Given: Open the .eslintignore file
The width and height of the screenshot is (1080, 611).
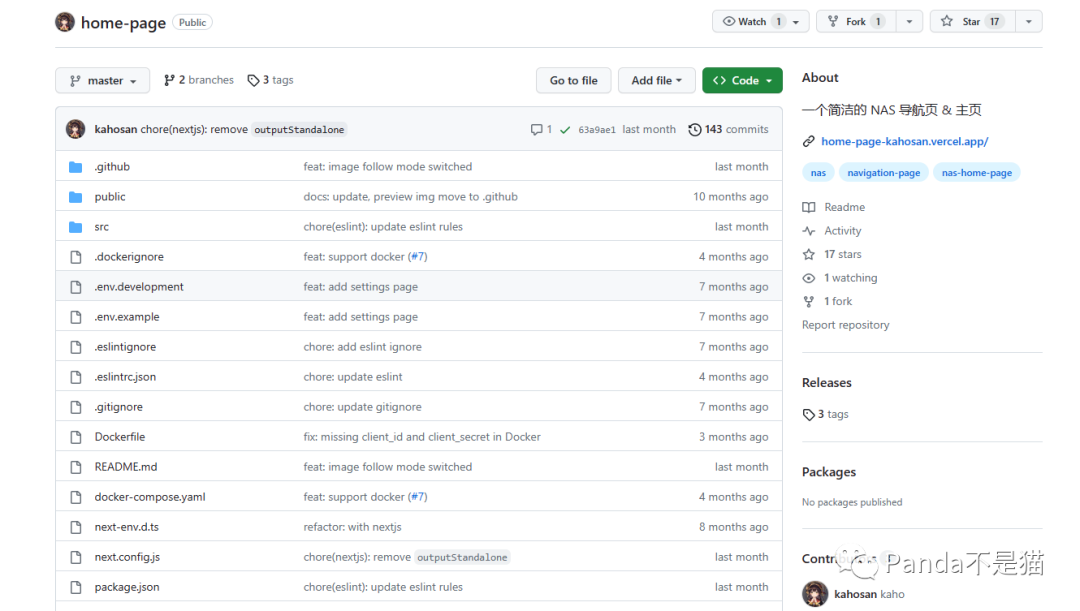Looking at the screenshot, I should [x=125, y=346].
